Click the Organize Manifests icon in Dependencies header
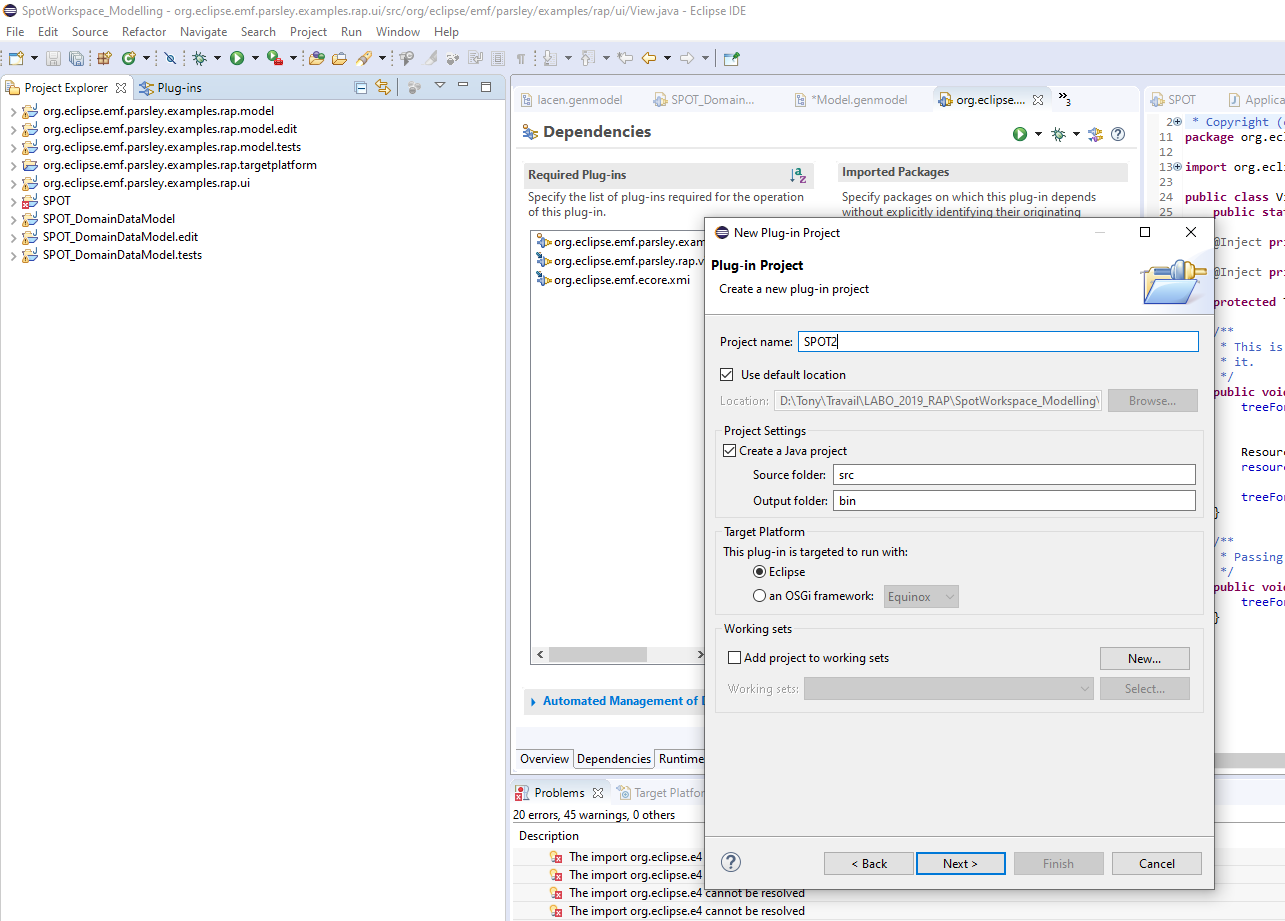 (x=1096, y=134)
